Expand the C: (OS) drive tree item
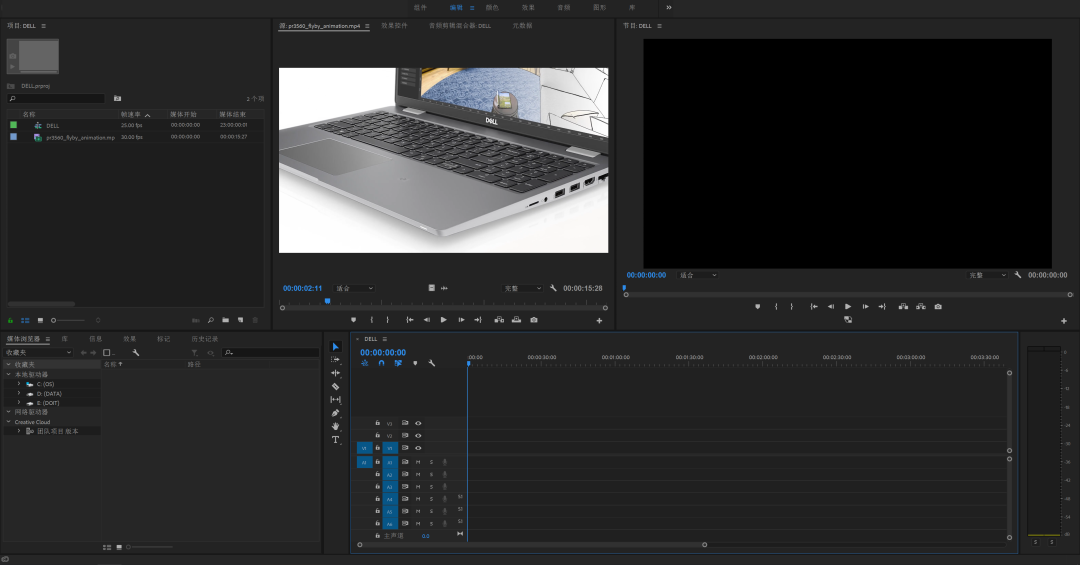Viewport: 1080px width, 565px height. [x=18, y=384]
